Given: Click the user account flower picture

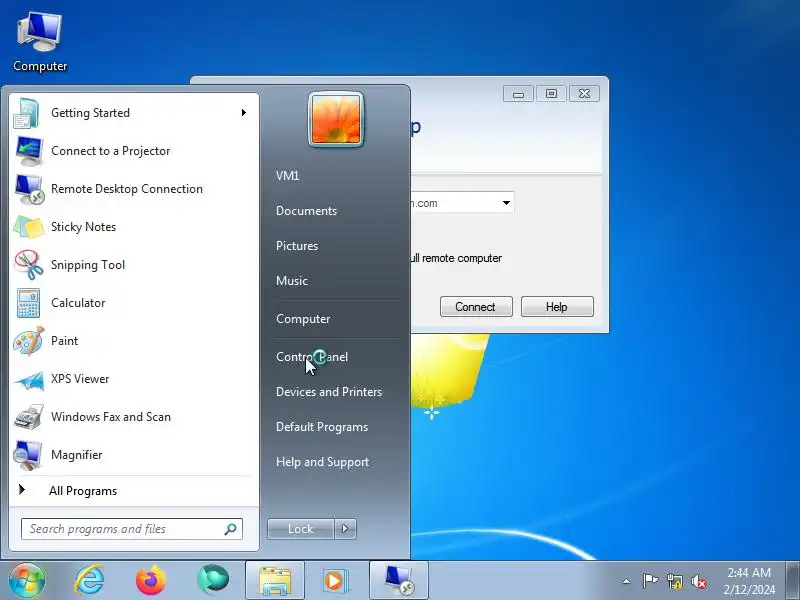Looking at the screenshot, I should click(x=336, y=119).
